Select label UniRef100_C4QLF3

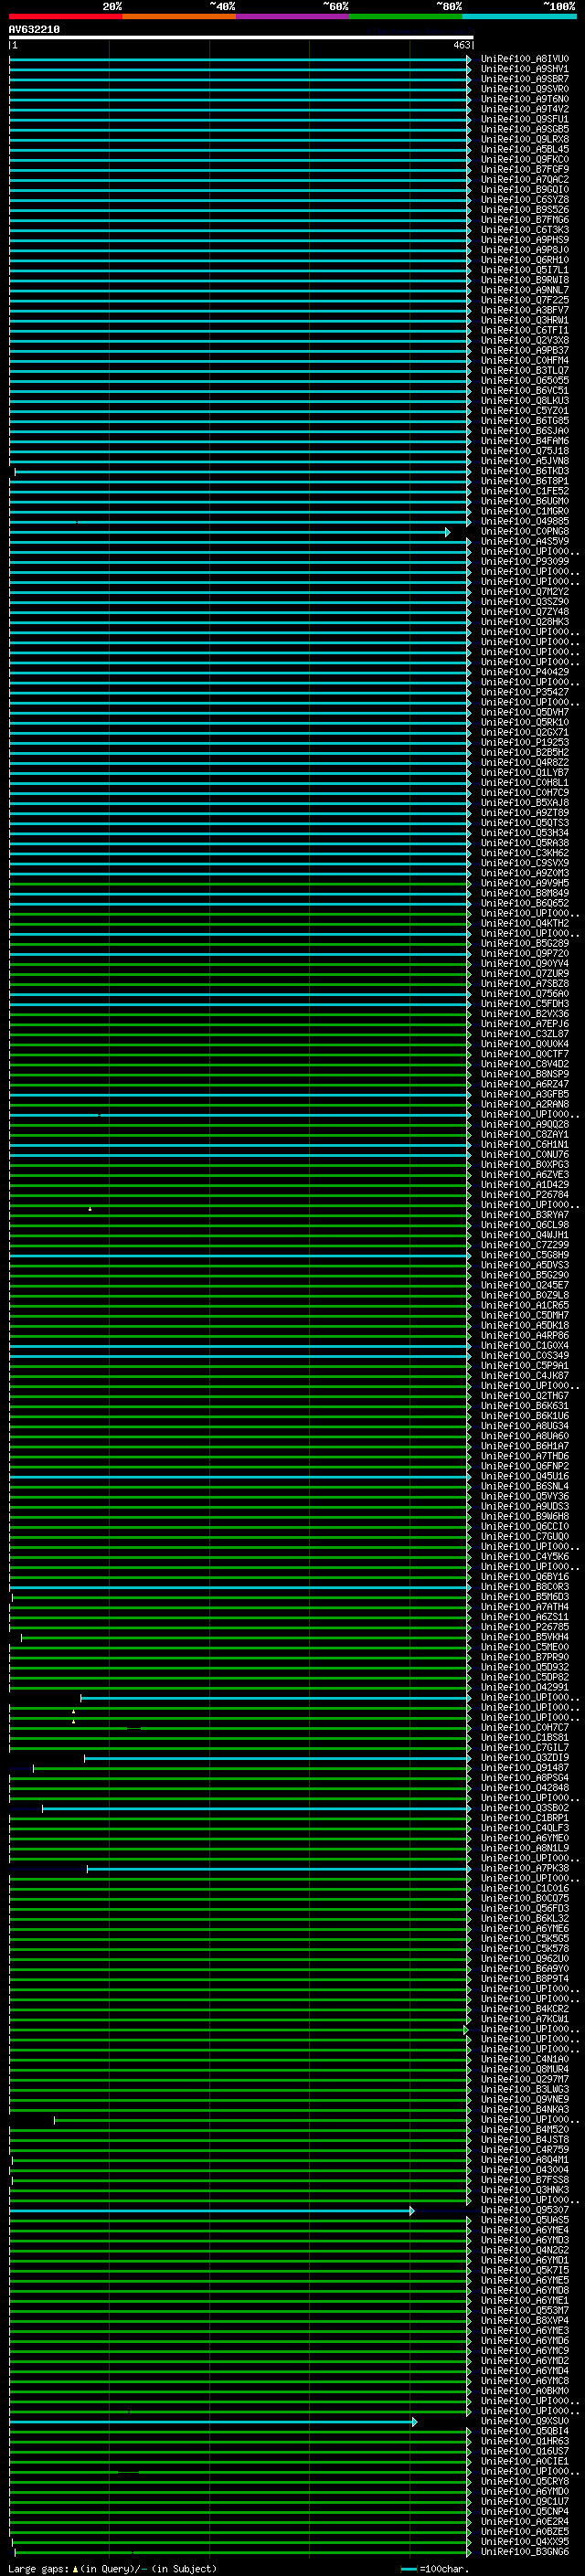click(x=525, y=1828)
